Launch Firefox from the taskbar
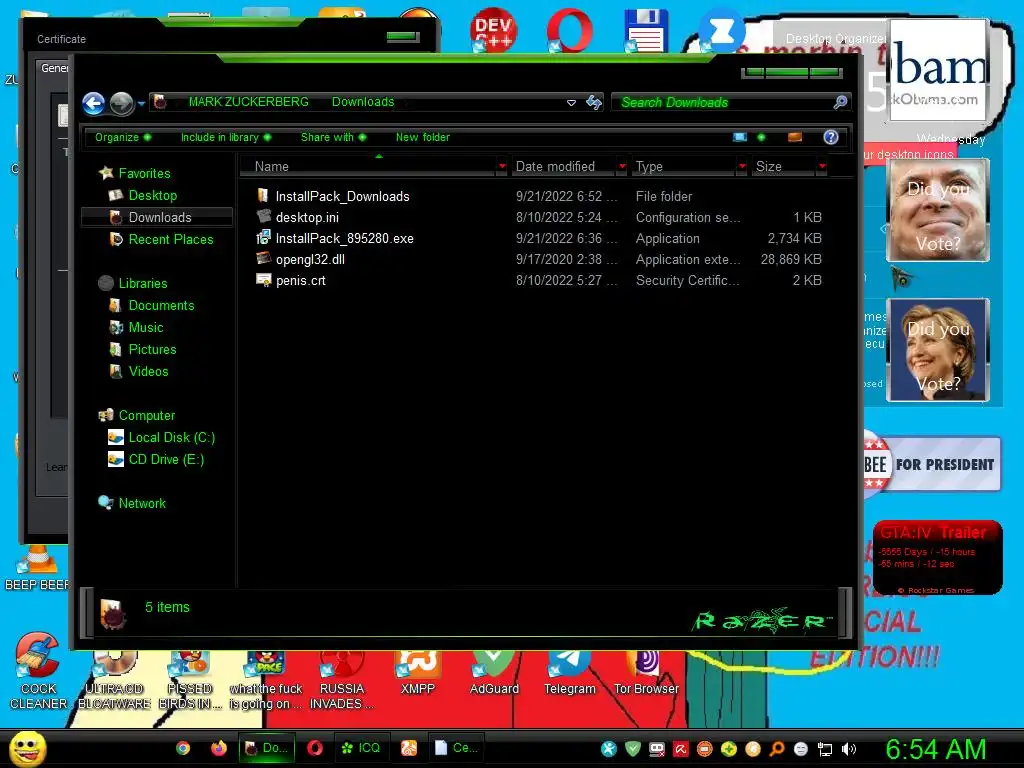The height and width of the screenshot is (768, 1024). pyautogui.click(x=219, y=748)
